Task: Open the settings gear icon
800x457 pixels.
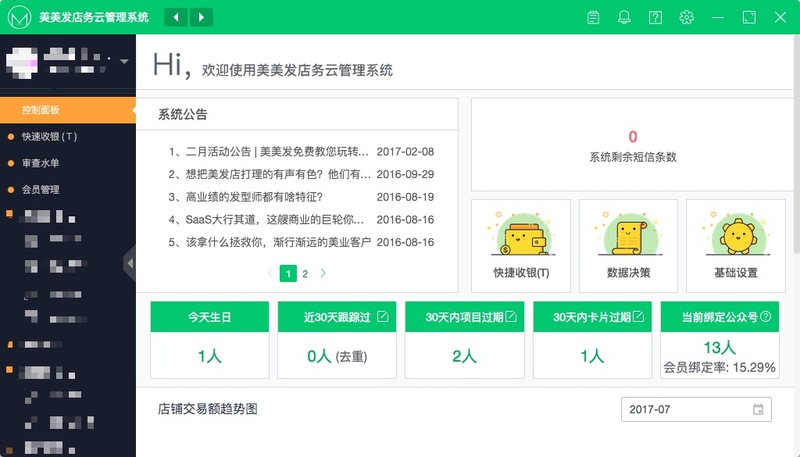Action: pos(686,17)
